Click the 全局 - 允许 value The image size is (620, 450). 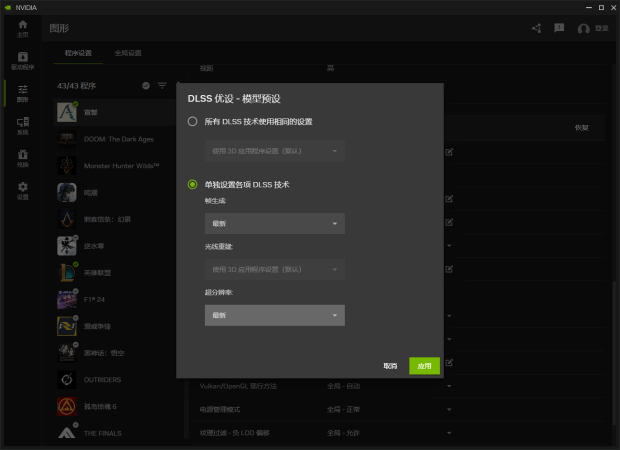point(343,433)
